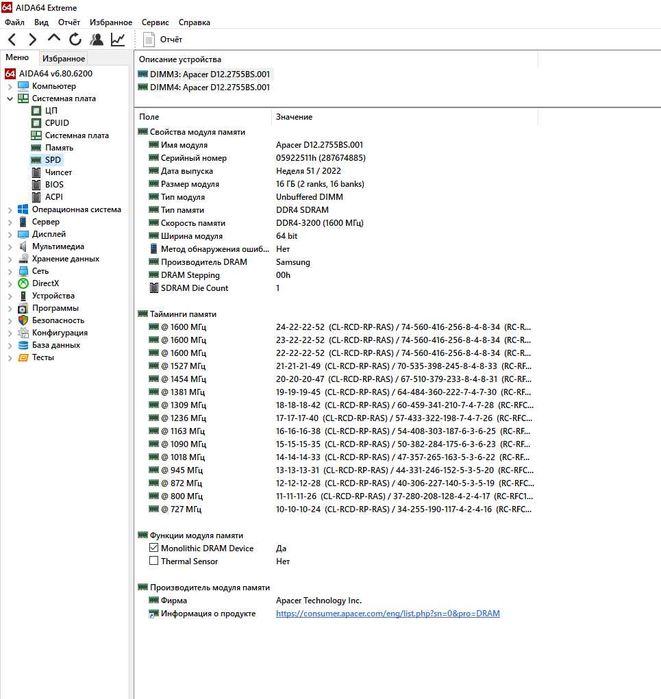661x699 pixels.
Task: Click the DirectX Xbox icon
Action: pyautogui.click(x=23, y=284)
